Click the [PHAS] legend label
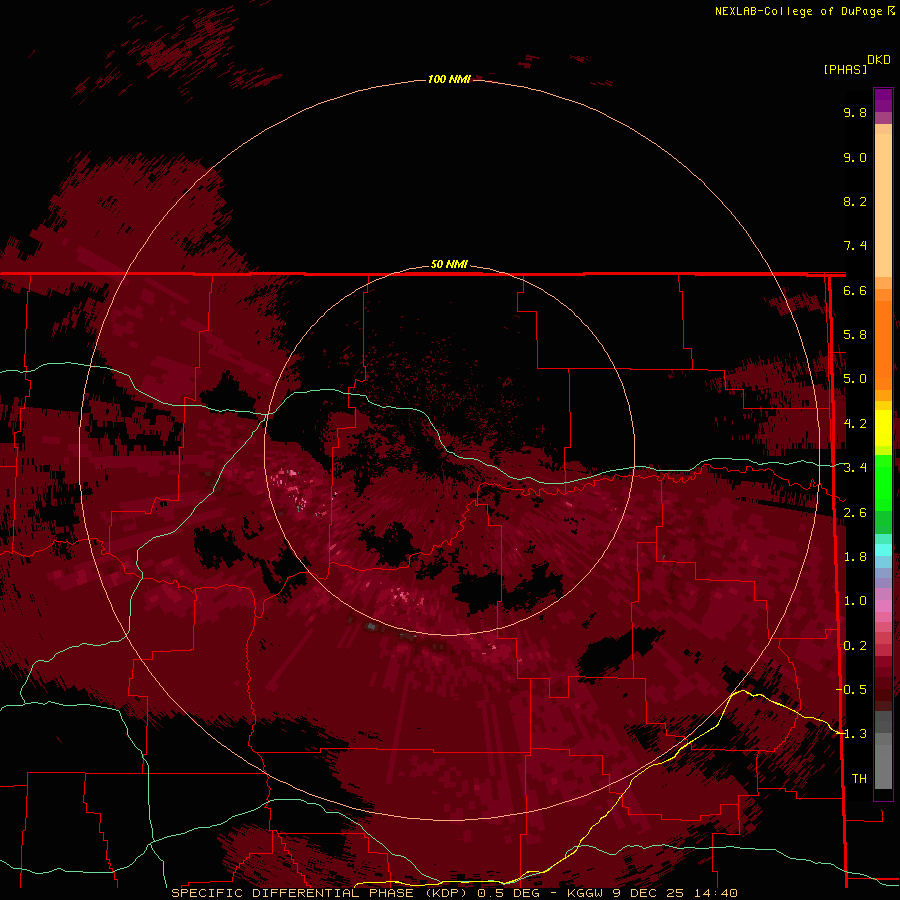The width and height of the screenshot is (900, 900). [845, 69]
